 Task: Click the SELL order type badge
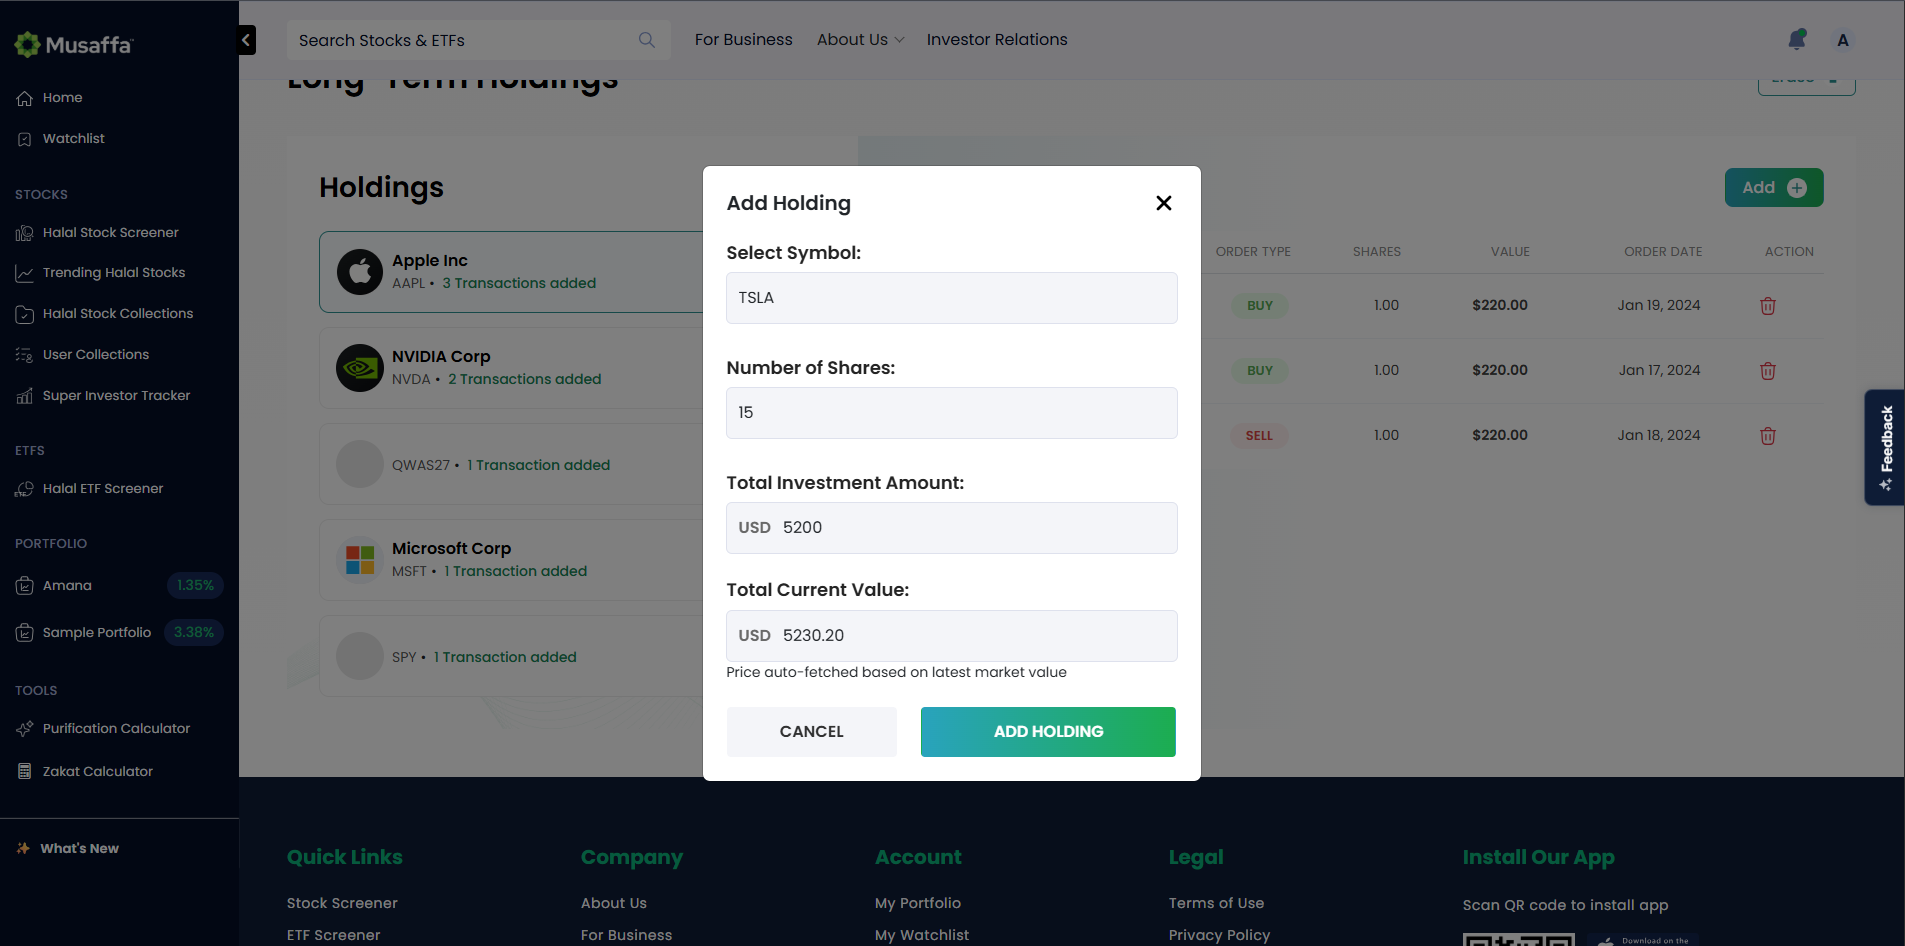[1259, 436]
